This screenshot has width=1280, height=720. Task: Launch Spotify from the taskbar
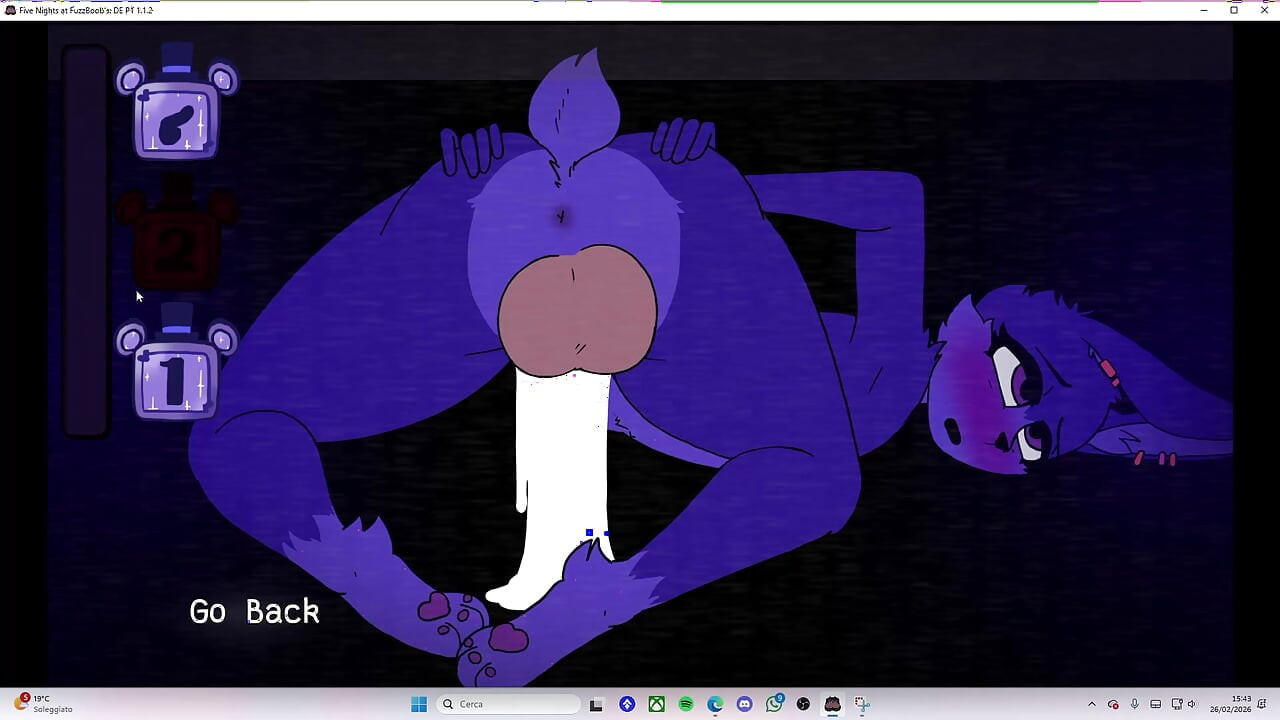tap(685, 703)
